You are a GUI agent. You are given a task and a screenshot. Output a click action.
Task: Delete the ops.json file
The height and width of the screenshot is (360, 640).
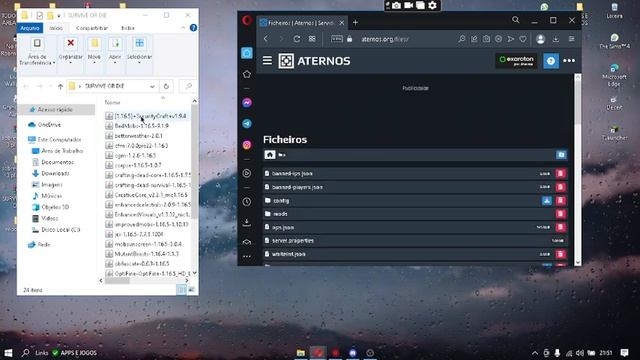560,227
